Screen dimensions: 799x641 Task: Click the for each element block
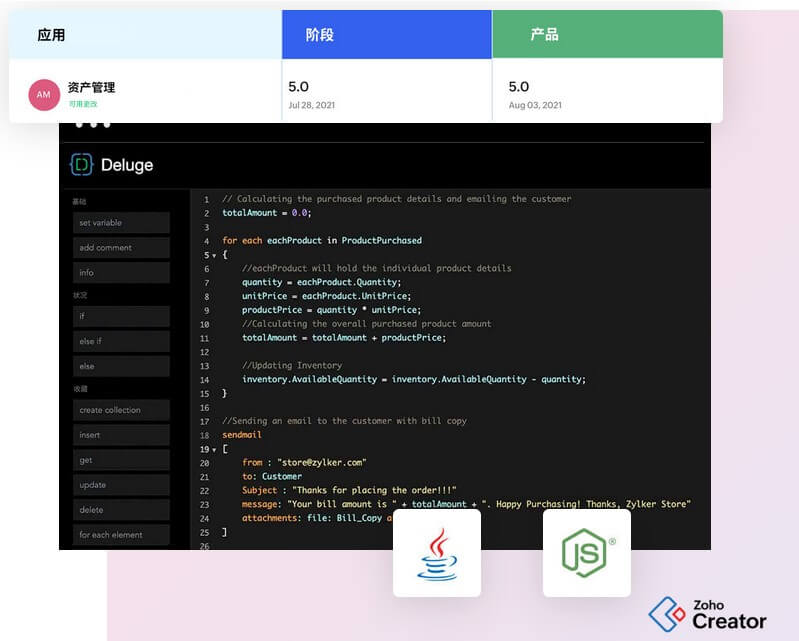click(121, 535)
